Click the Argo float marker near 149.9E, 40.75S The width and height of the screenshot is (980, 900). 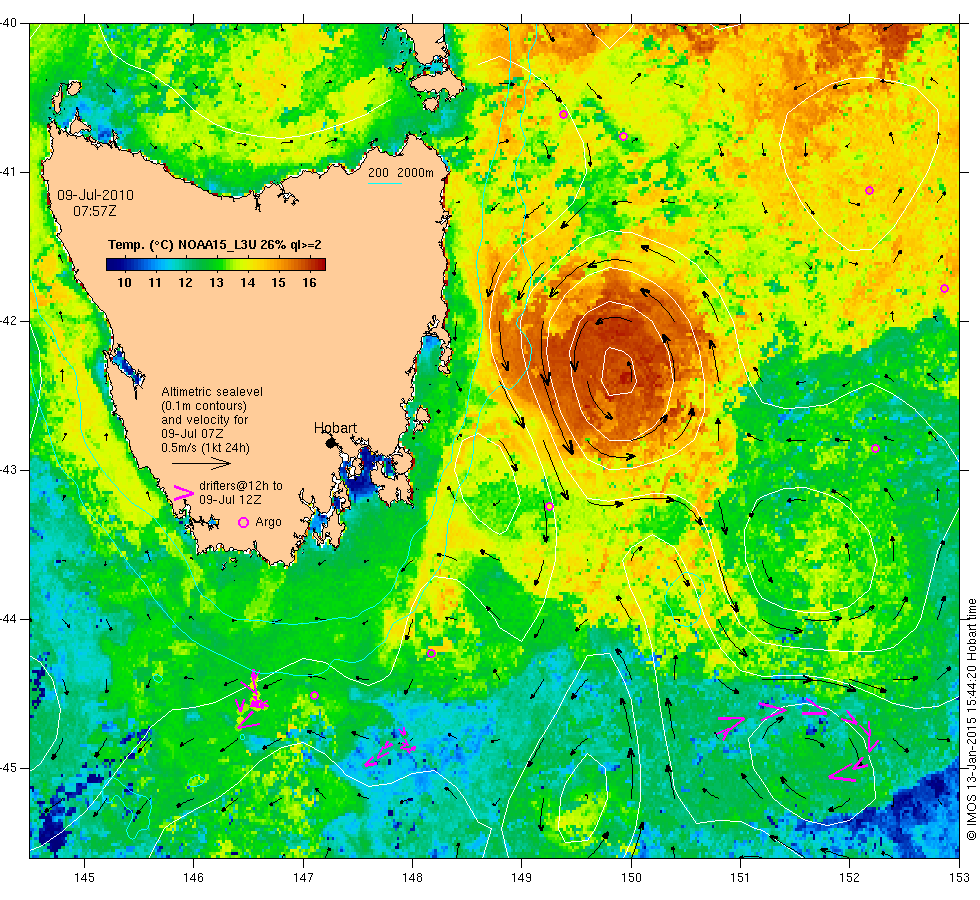623,137
